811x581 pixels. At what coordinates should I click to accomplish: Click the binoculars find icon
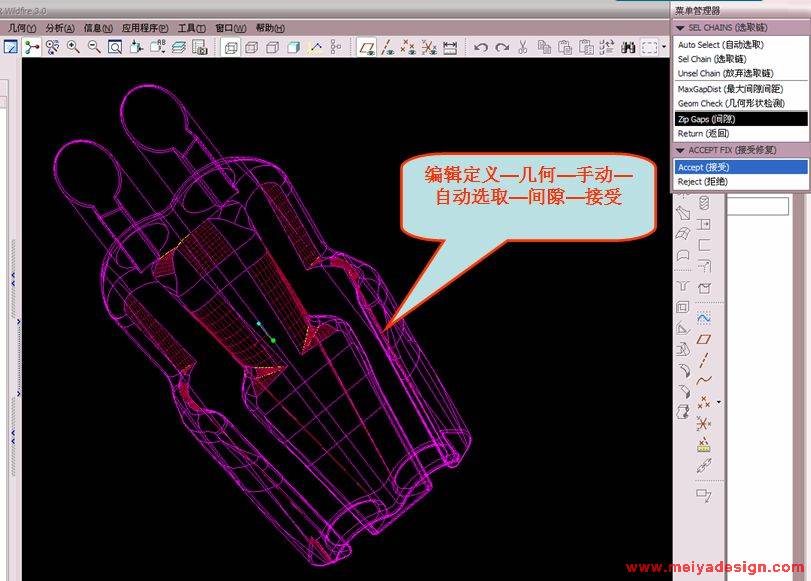(x=629, y=47)
